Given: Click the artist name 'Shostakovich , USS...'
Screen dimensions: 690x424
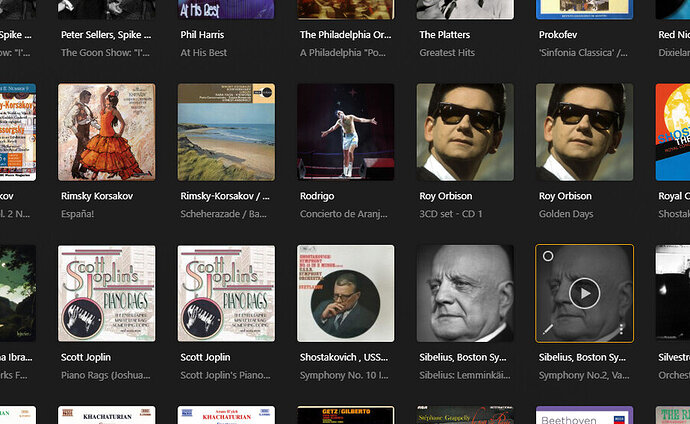Looking at the screenshot, I should click(344, 358).
